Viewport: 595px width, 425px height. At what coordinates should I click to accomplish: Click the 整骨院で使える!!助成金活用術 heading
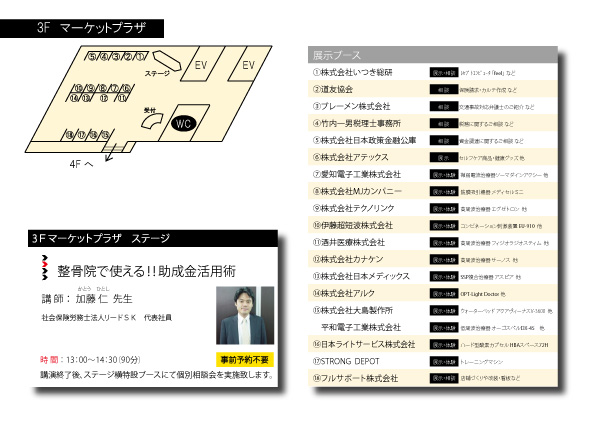click(146, 271)
